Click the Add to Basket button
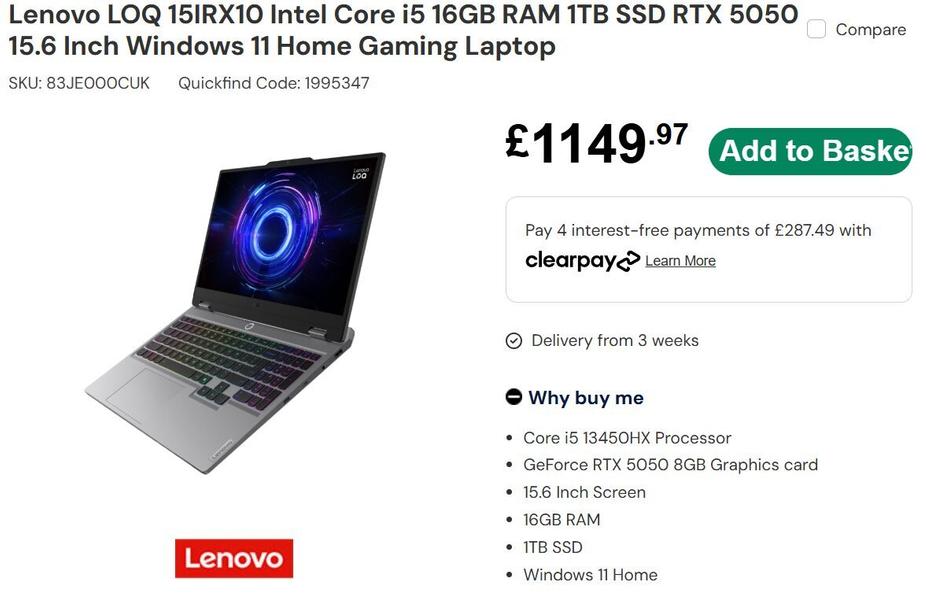The image size is (945, 600). [810, 151]
